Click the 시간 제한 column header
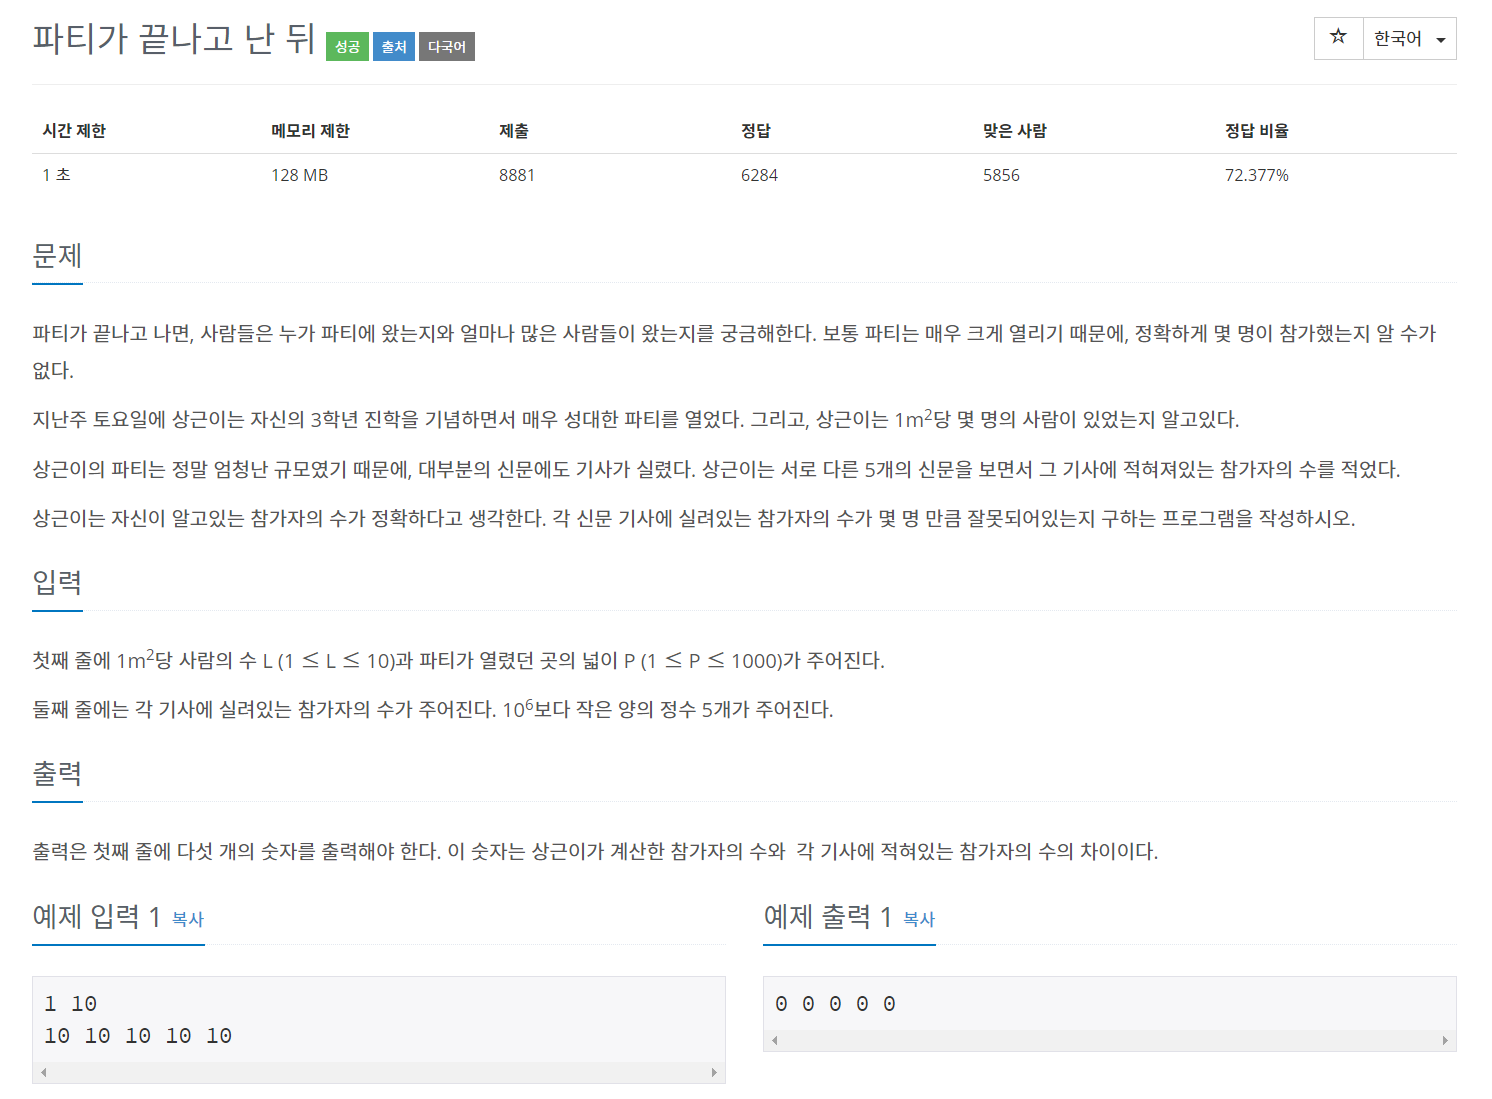 tap(74, 131)
